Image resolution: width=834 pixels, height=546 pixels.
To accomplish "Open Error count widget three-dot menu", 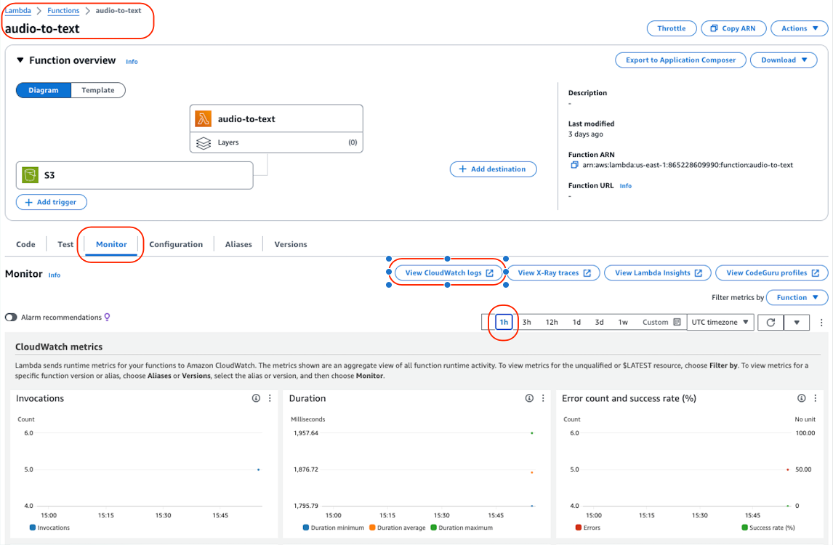I will pos(815,398).
